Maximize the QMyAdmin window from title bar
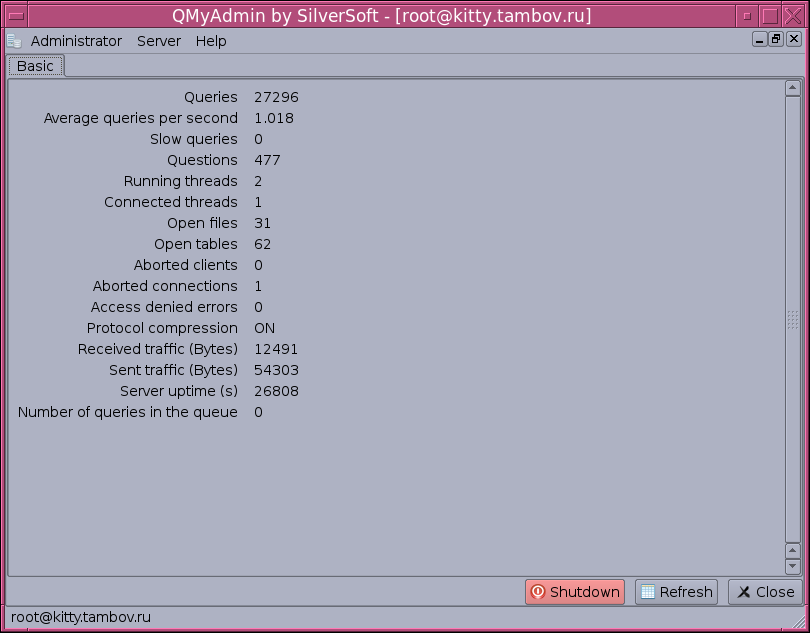 coord(769,16)
